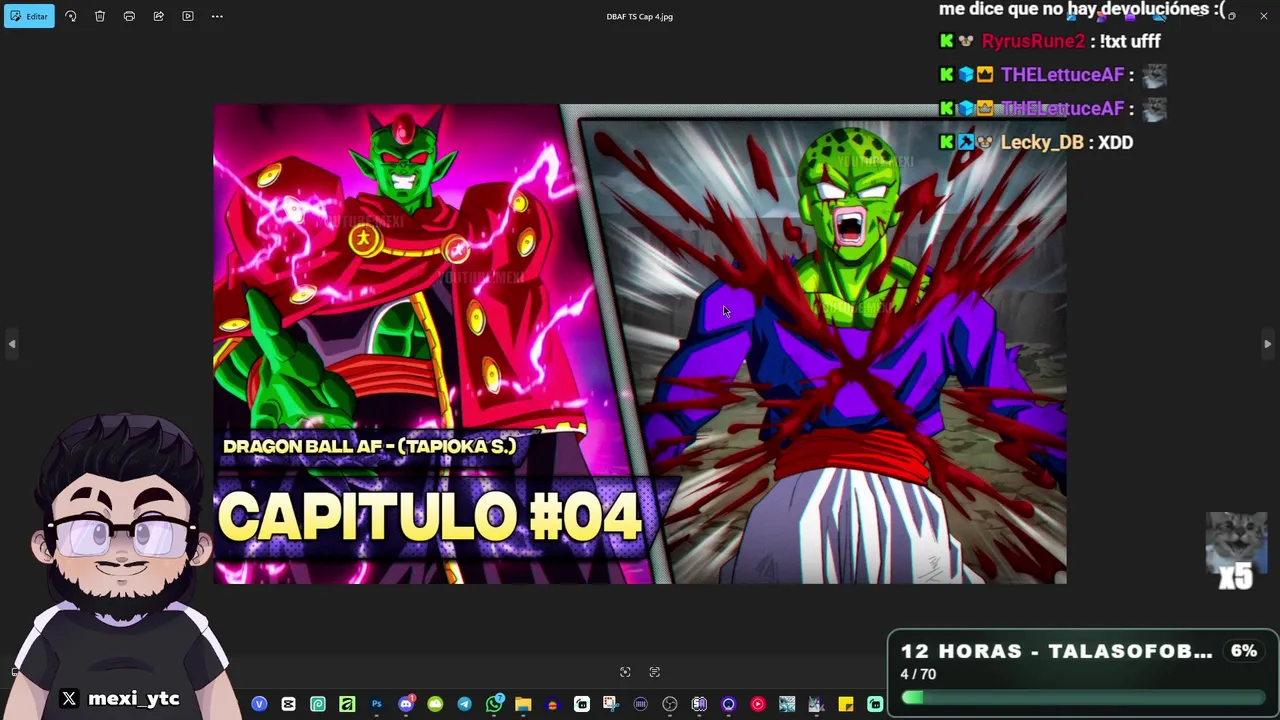Viewport: 1280px width, 720px height.
Task: Click the green A app icon in taskbar
Action: coord(347,704)
